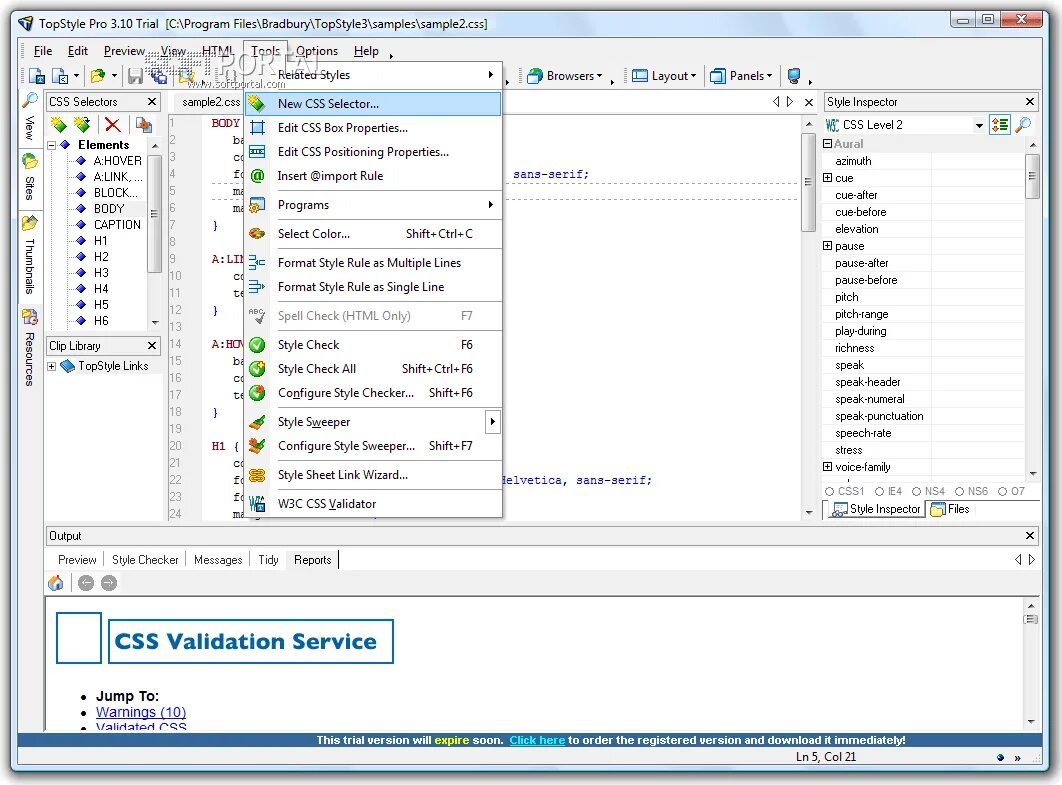Screen dimensions: 1062x785
Task: Open the Browsers dropdown
Action: [565, 76]
